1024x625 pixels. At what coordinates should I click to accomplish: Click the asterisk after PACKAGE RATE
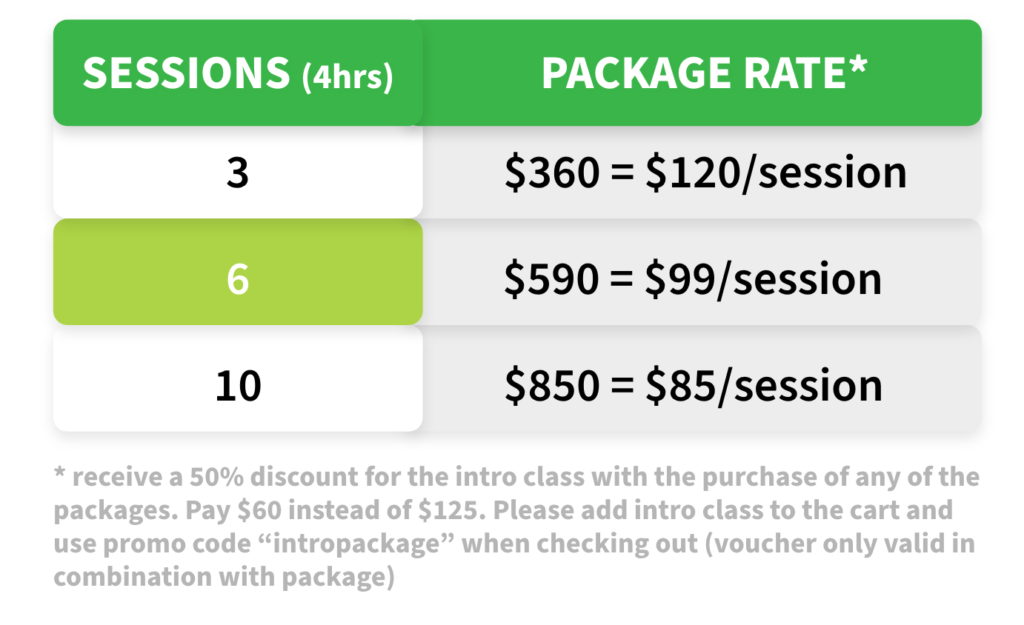(858, 68)
